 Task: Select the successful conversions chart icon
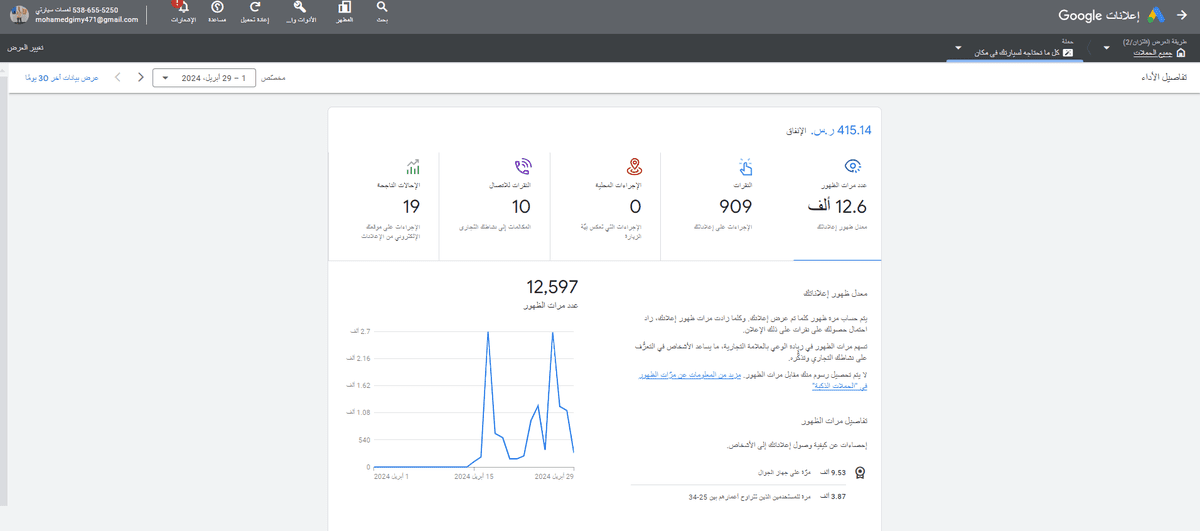(x=412, y=166)
